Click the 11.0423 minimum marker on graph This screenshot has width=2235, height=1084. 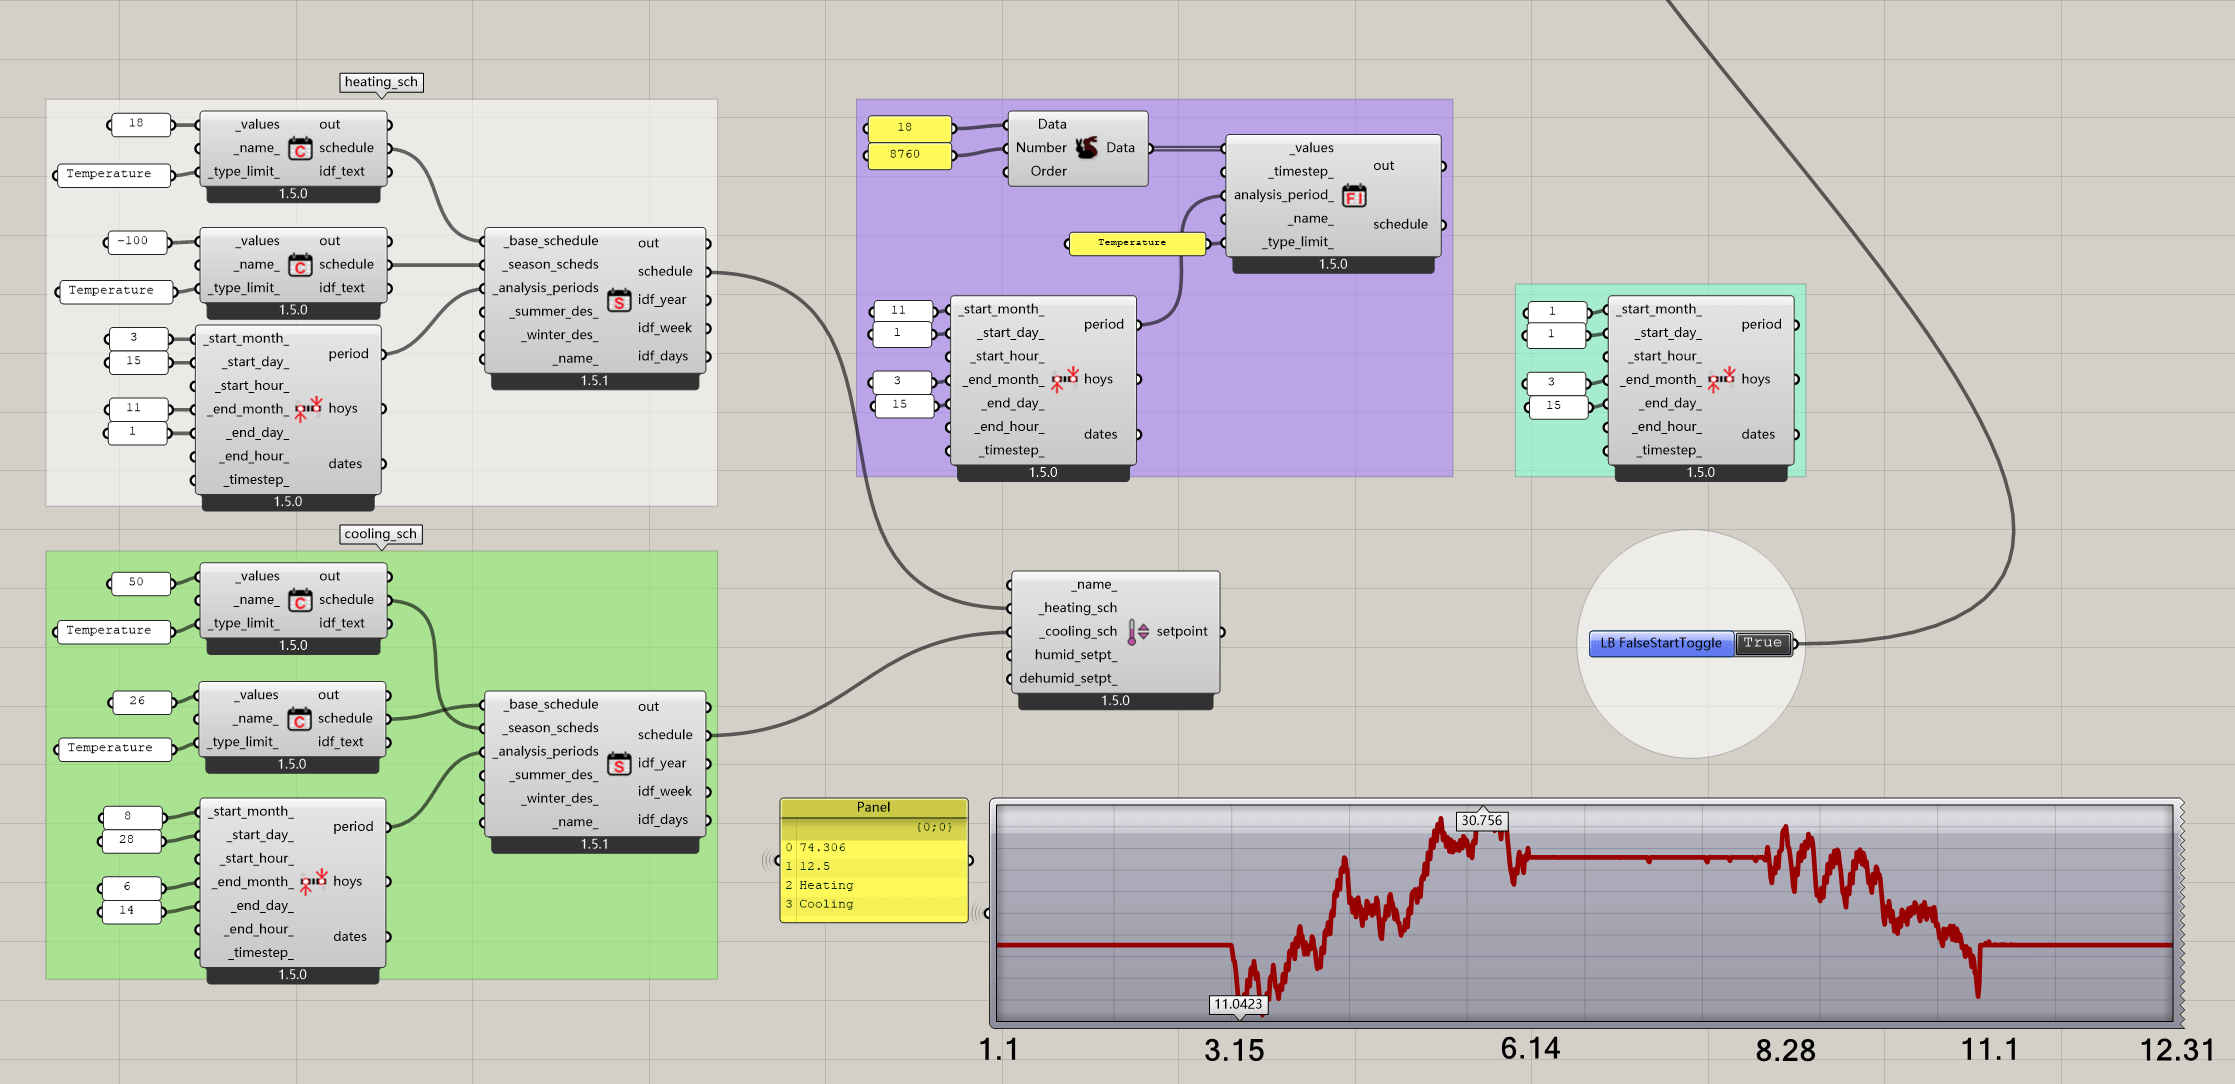(1238, 1004)
